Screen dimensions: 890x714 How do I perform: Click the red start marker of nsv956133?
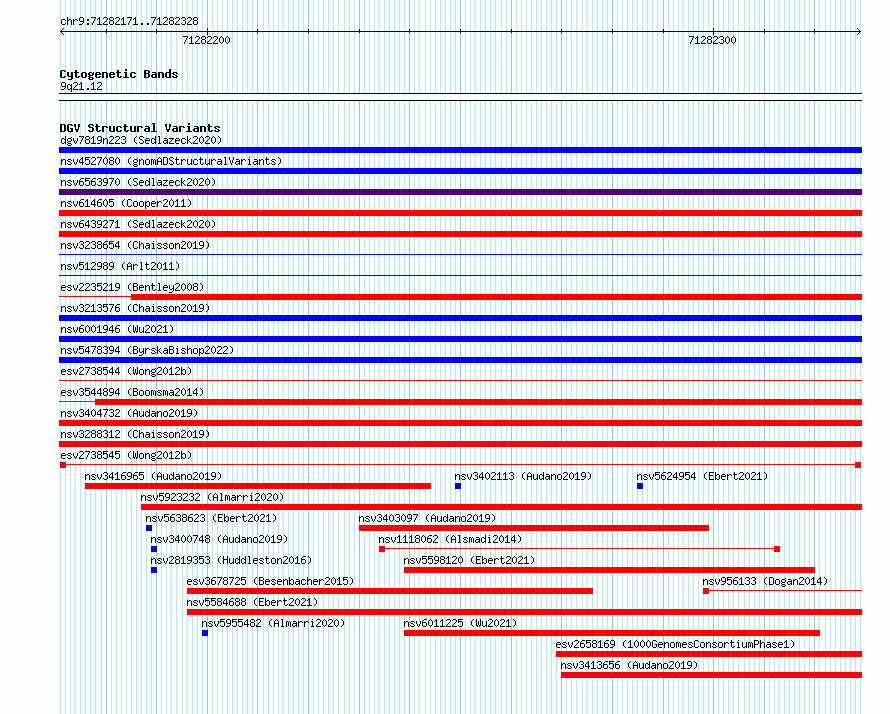click(706, 591)
